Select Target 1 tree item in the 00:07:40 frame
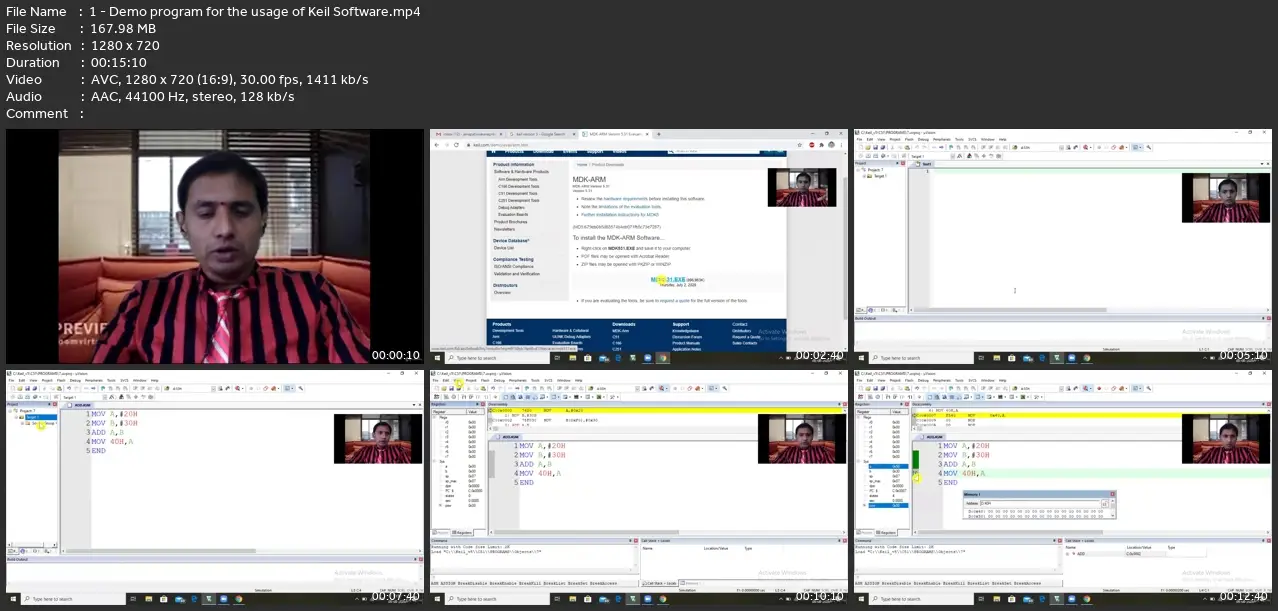The width and height of the screenshot is (1278, 611). (x=41, y=417)
